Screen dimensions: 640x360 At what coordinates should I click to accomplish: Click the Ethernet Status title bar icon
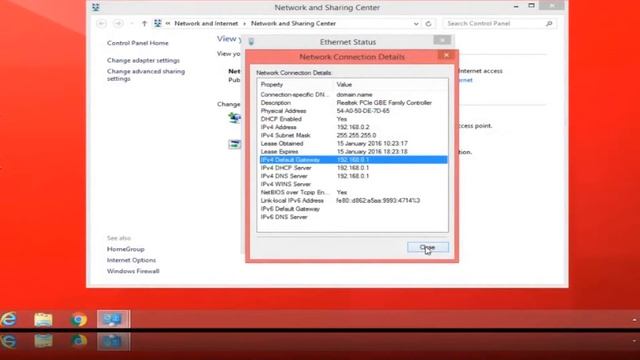pyautogui.click(x=251, y=42)
